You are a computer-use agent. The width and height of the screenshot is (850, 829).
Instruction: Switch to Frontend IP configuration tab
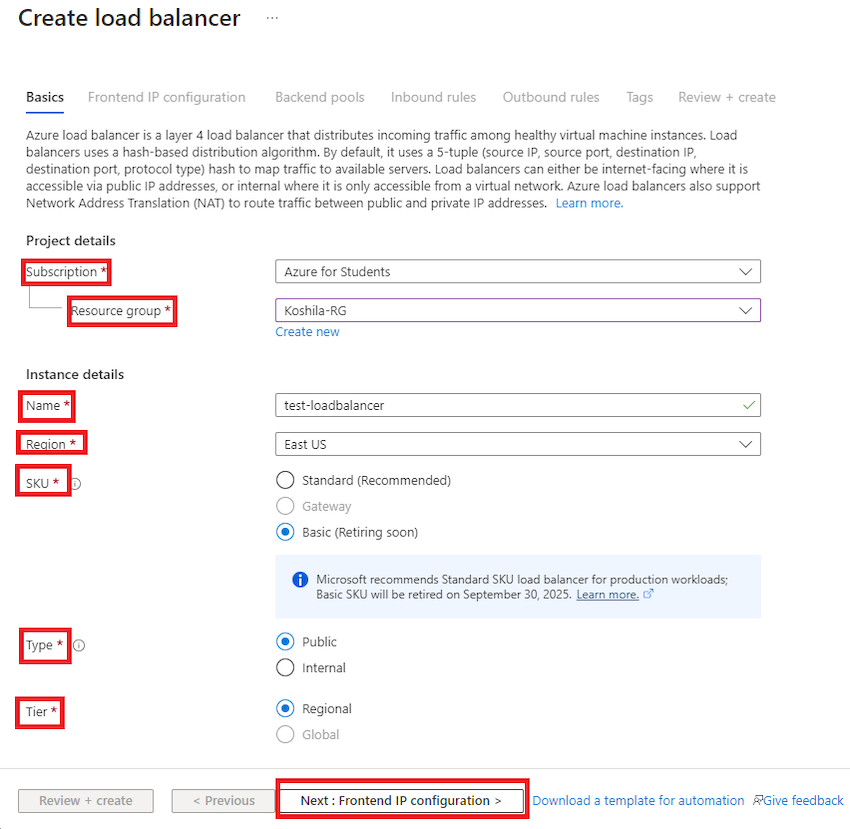coord(166,97)
